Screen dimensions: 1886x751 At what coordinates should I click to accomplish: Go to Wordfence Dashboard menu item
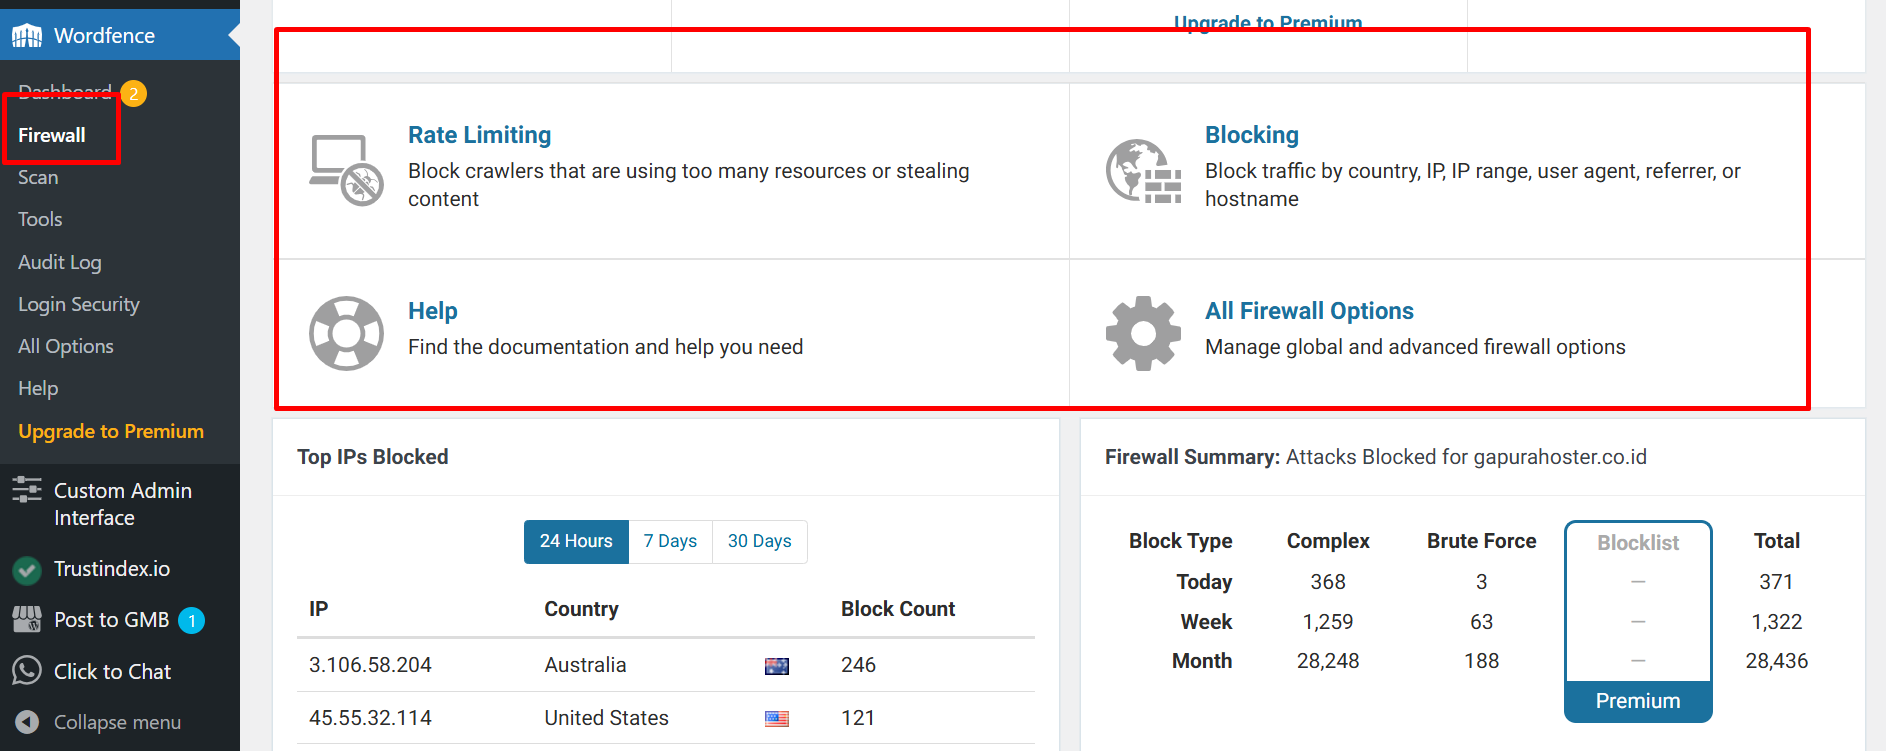pos(65,92)
